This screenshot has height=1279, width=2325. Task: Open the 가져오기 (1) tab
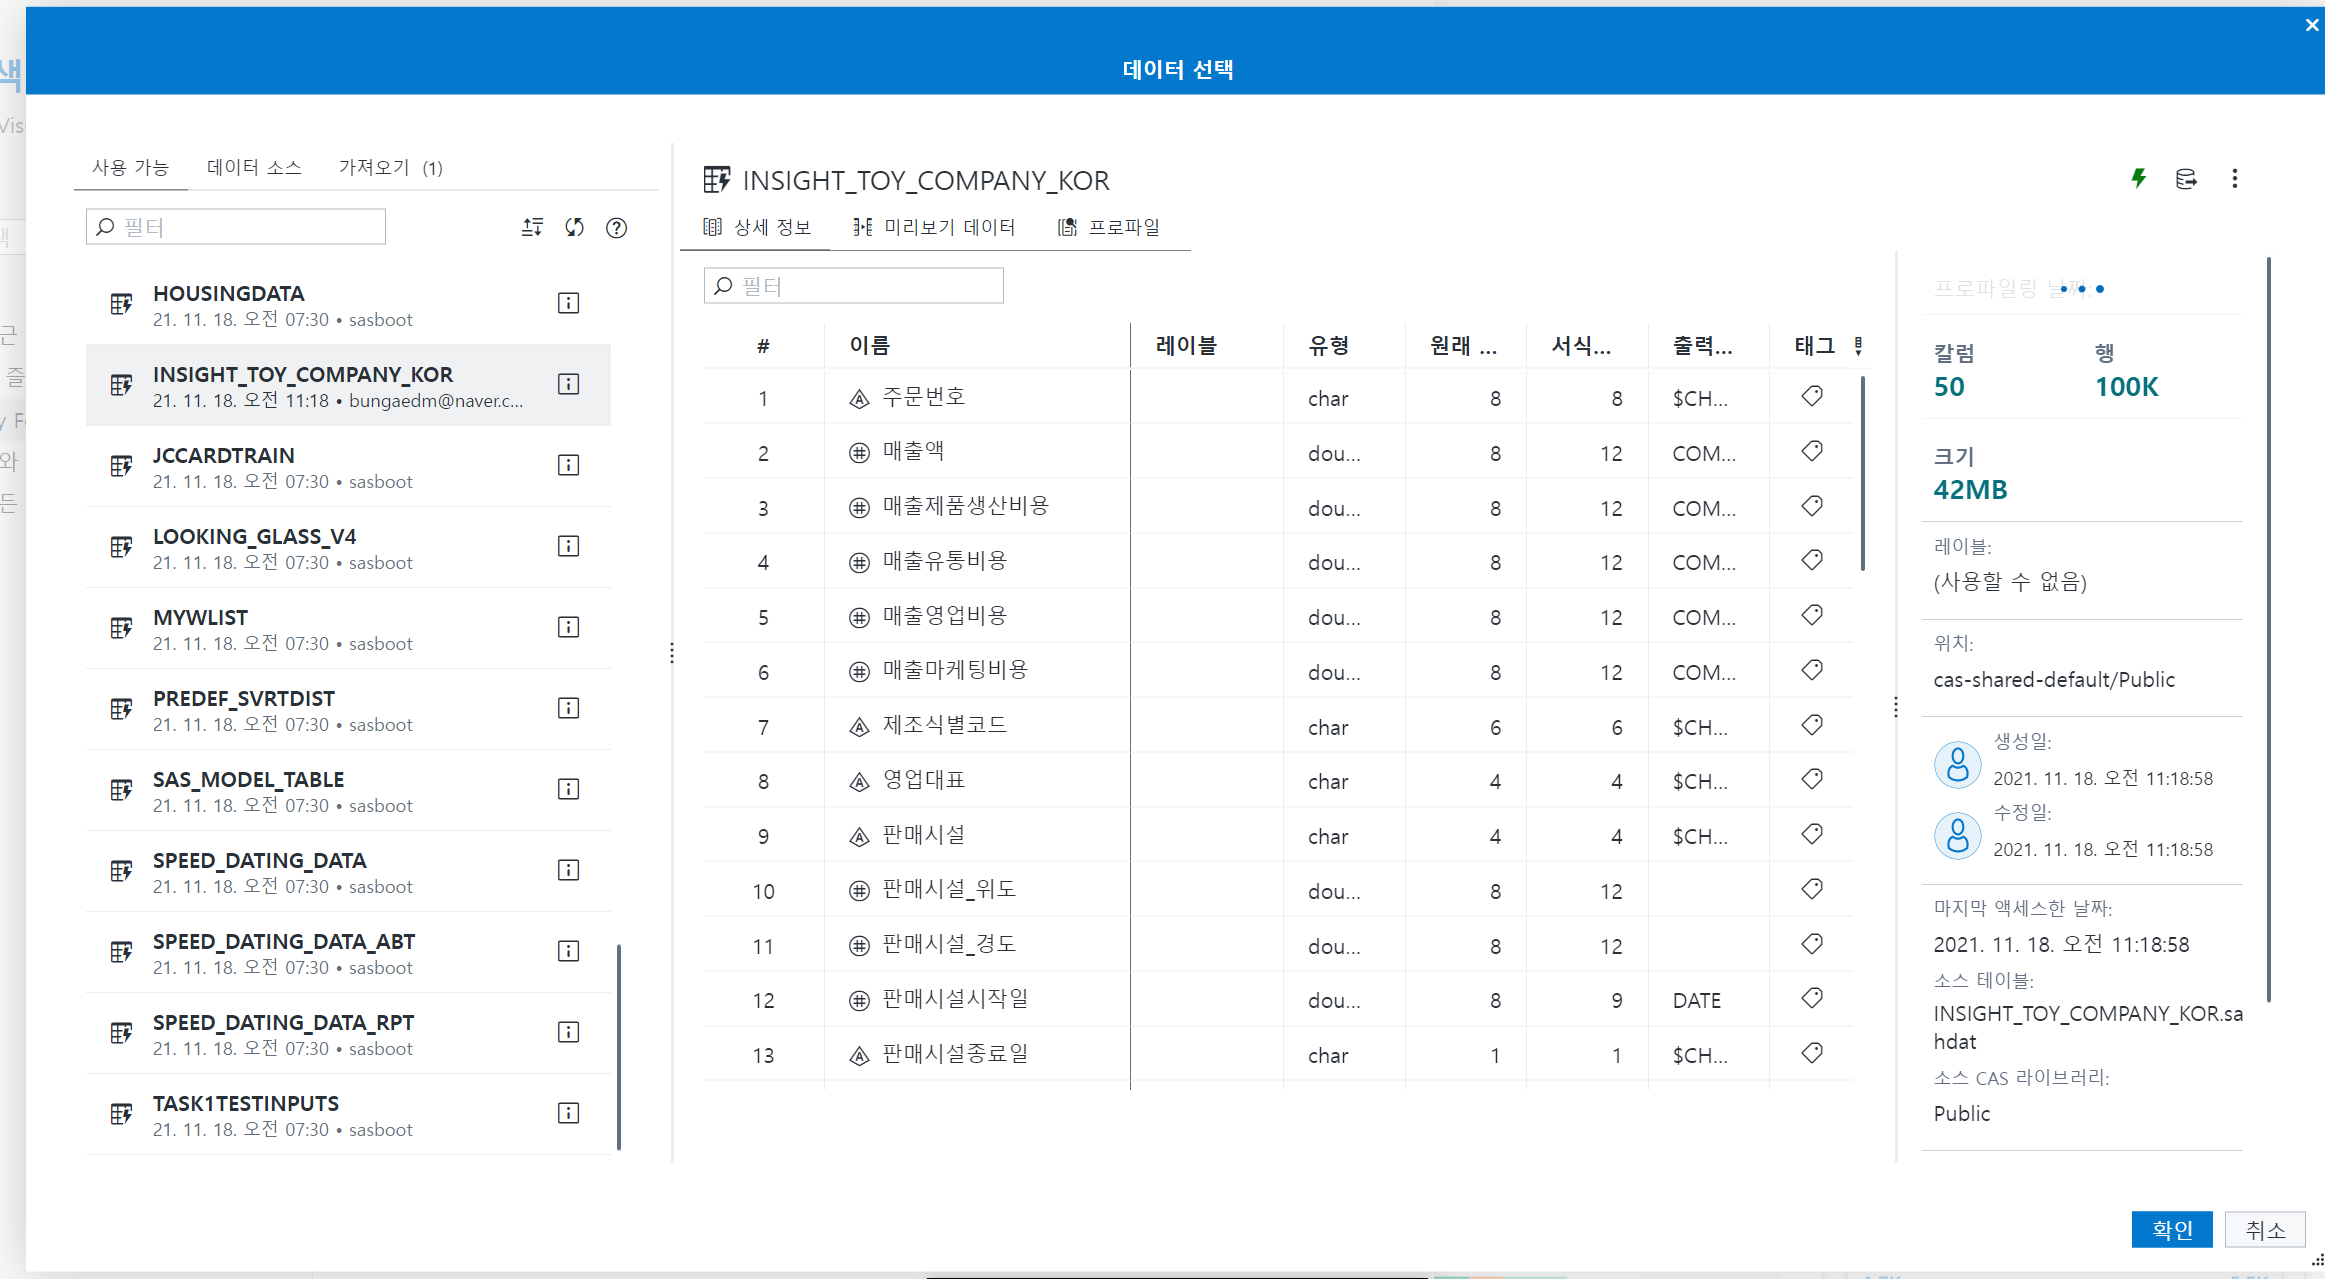pyautogui.click(x=390, y=167)
